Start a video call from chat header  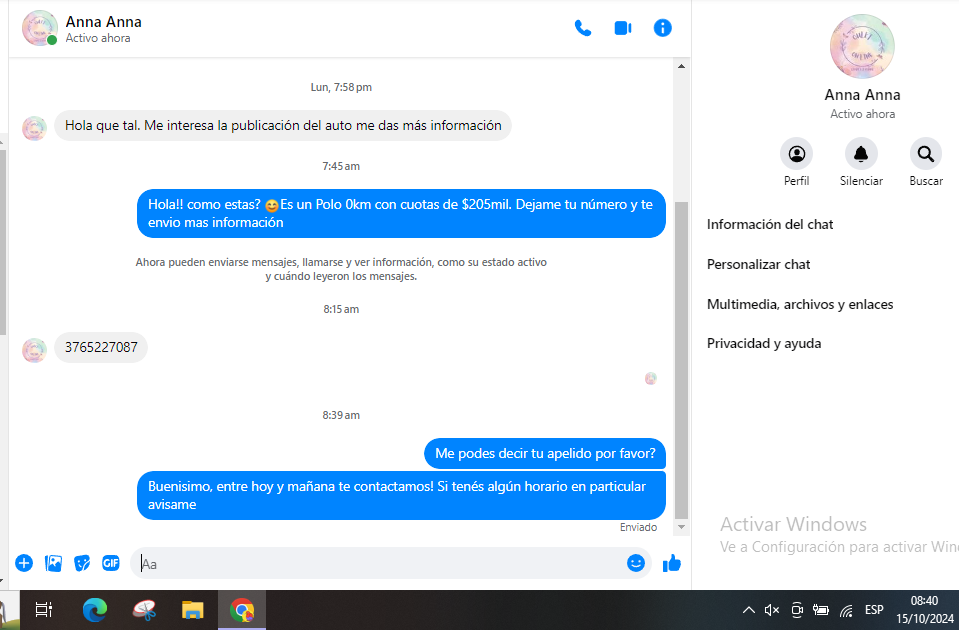[x=622, y=28]
